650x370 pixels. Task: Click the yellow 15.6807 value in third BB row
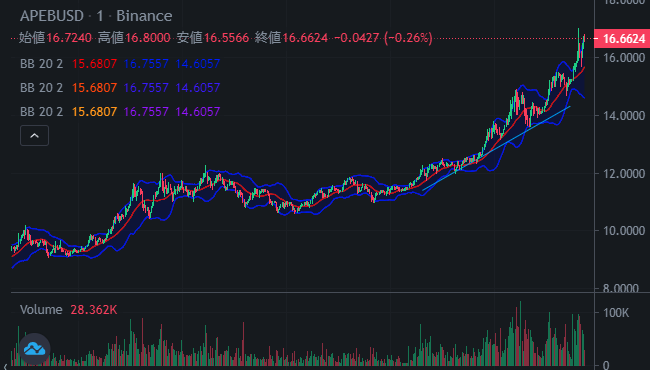(95, 112)
